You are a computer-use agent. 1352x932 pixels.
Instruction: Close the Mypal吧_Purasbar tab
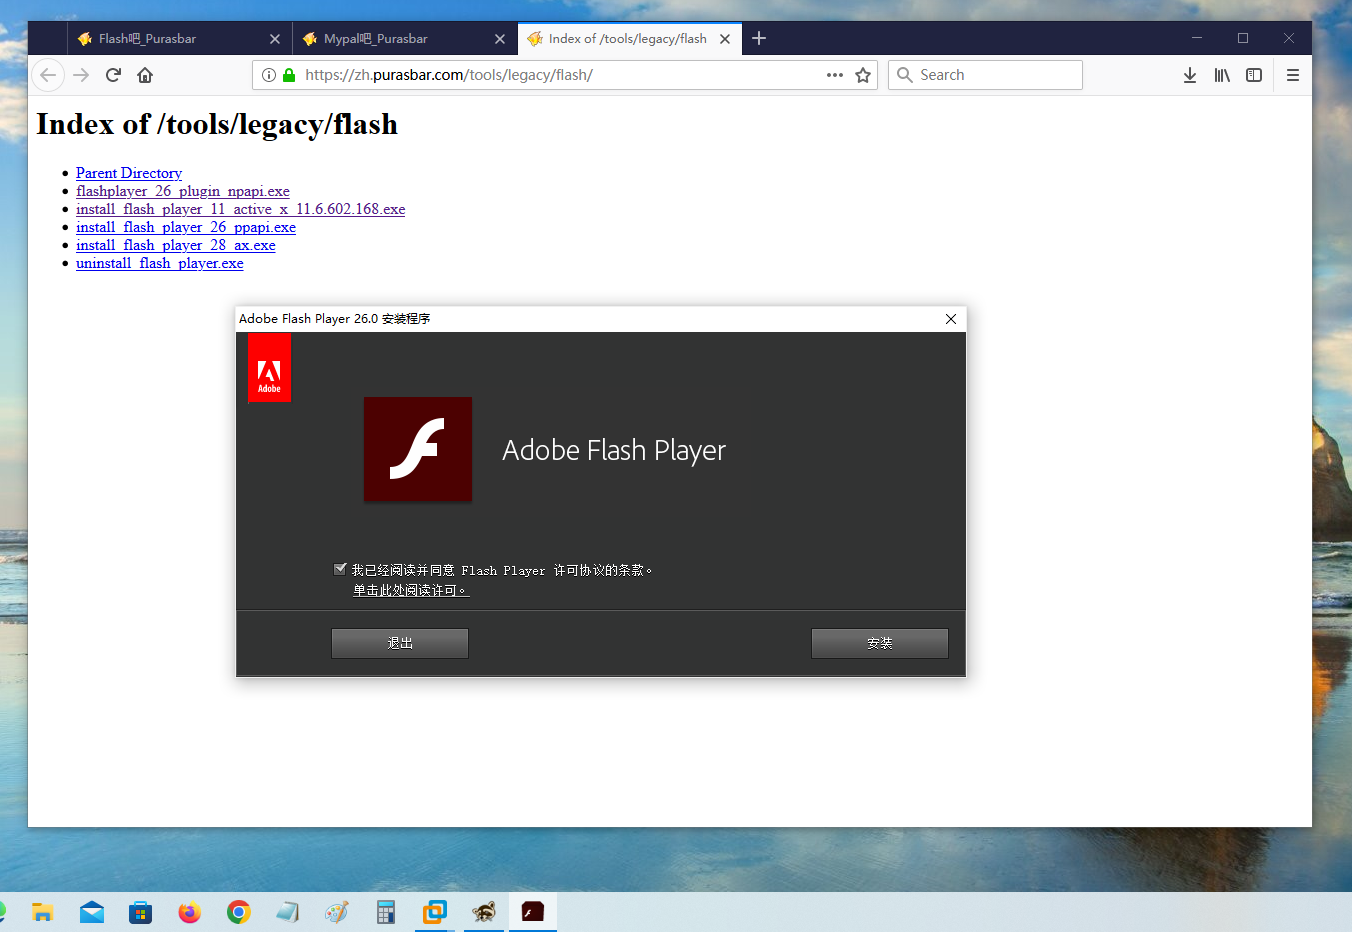[x=500, y=39]
